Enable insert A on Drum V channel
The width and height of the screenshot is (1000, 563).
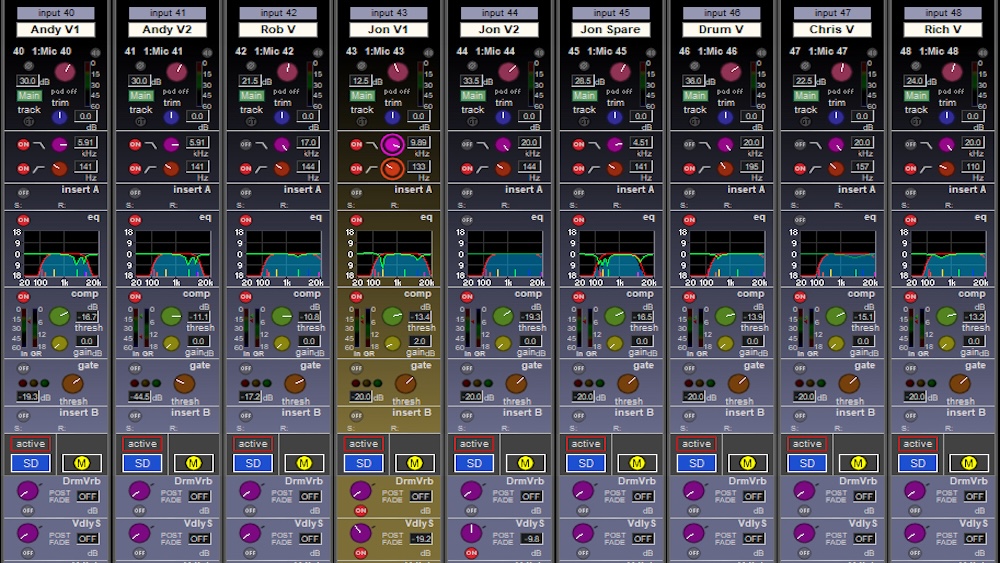coord(687,192)
